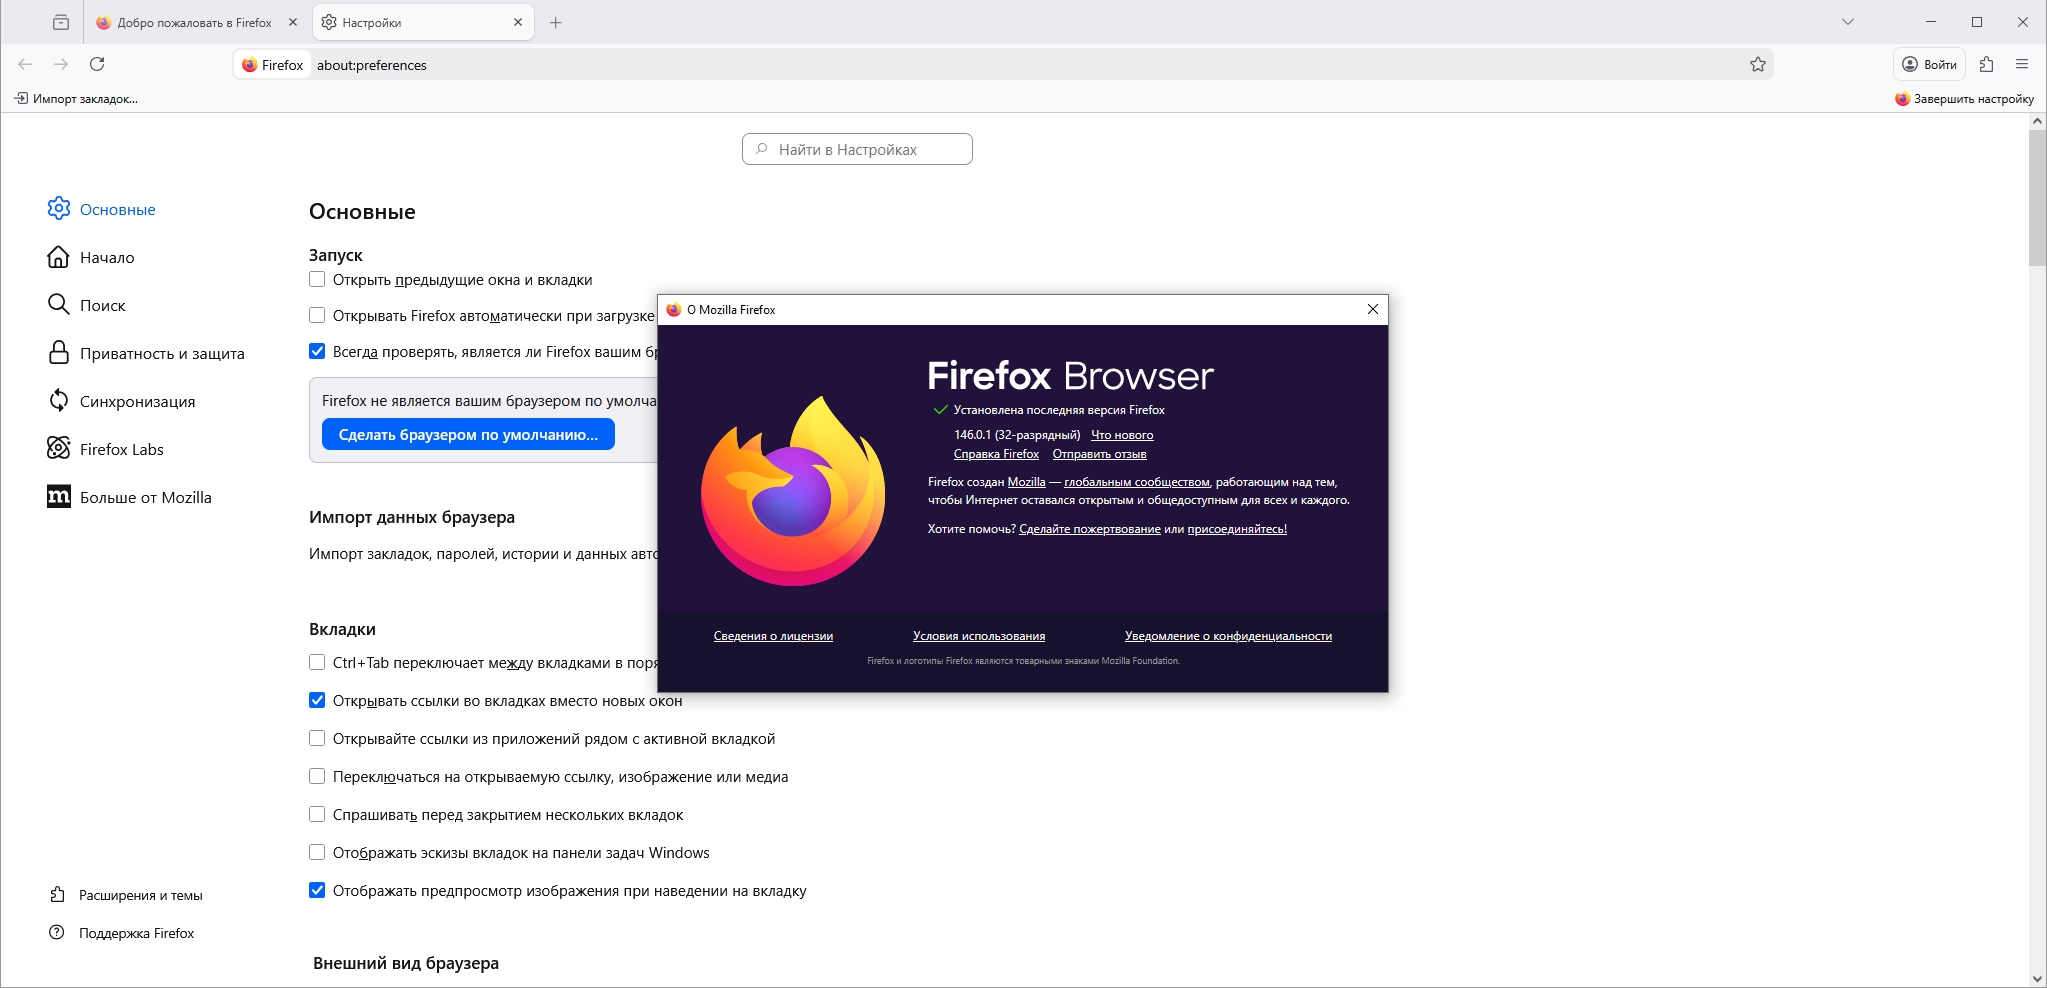Close the Настройки tab
Image resolution: width=2047 pixels, height=988 pixels.
coord(518,22)
